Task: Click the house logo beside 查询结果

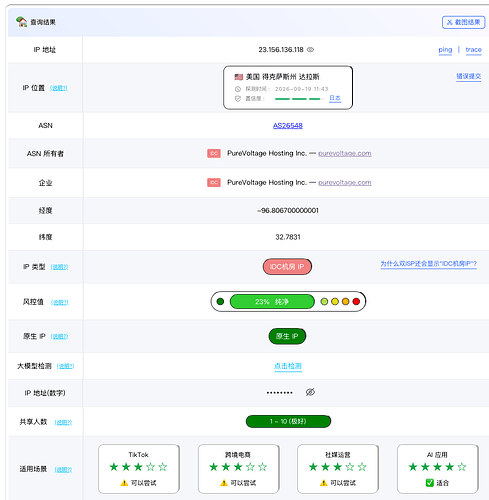Action: pos(21,22)
